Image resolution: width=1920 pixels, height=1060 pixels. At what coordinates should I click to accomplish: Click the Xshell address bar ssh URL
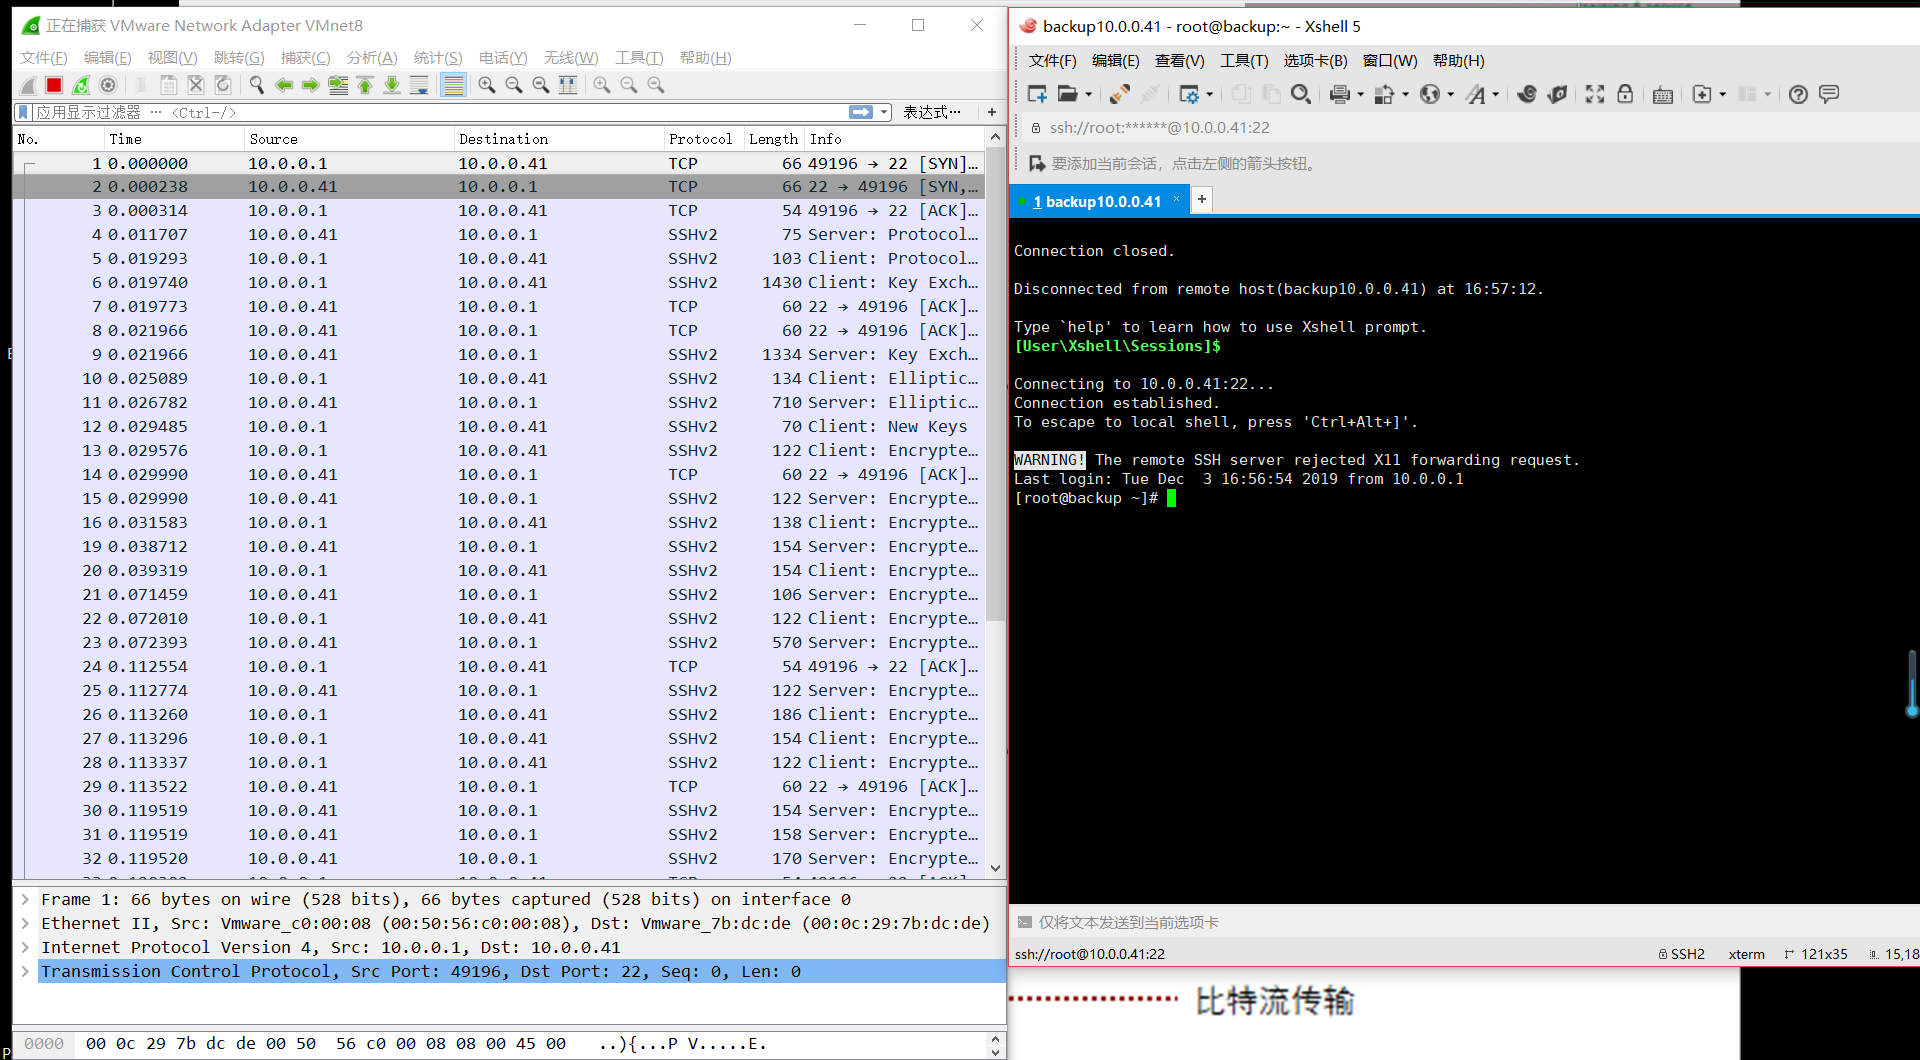pyautogui.click(x=1159, y=128)
